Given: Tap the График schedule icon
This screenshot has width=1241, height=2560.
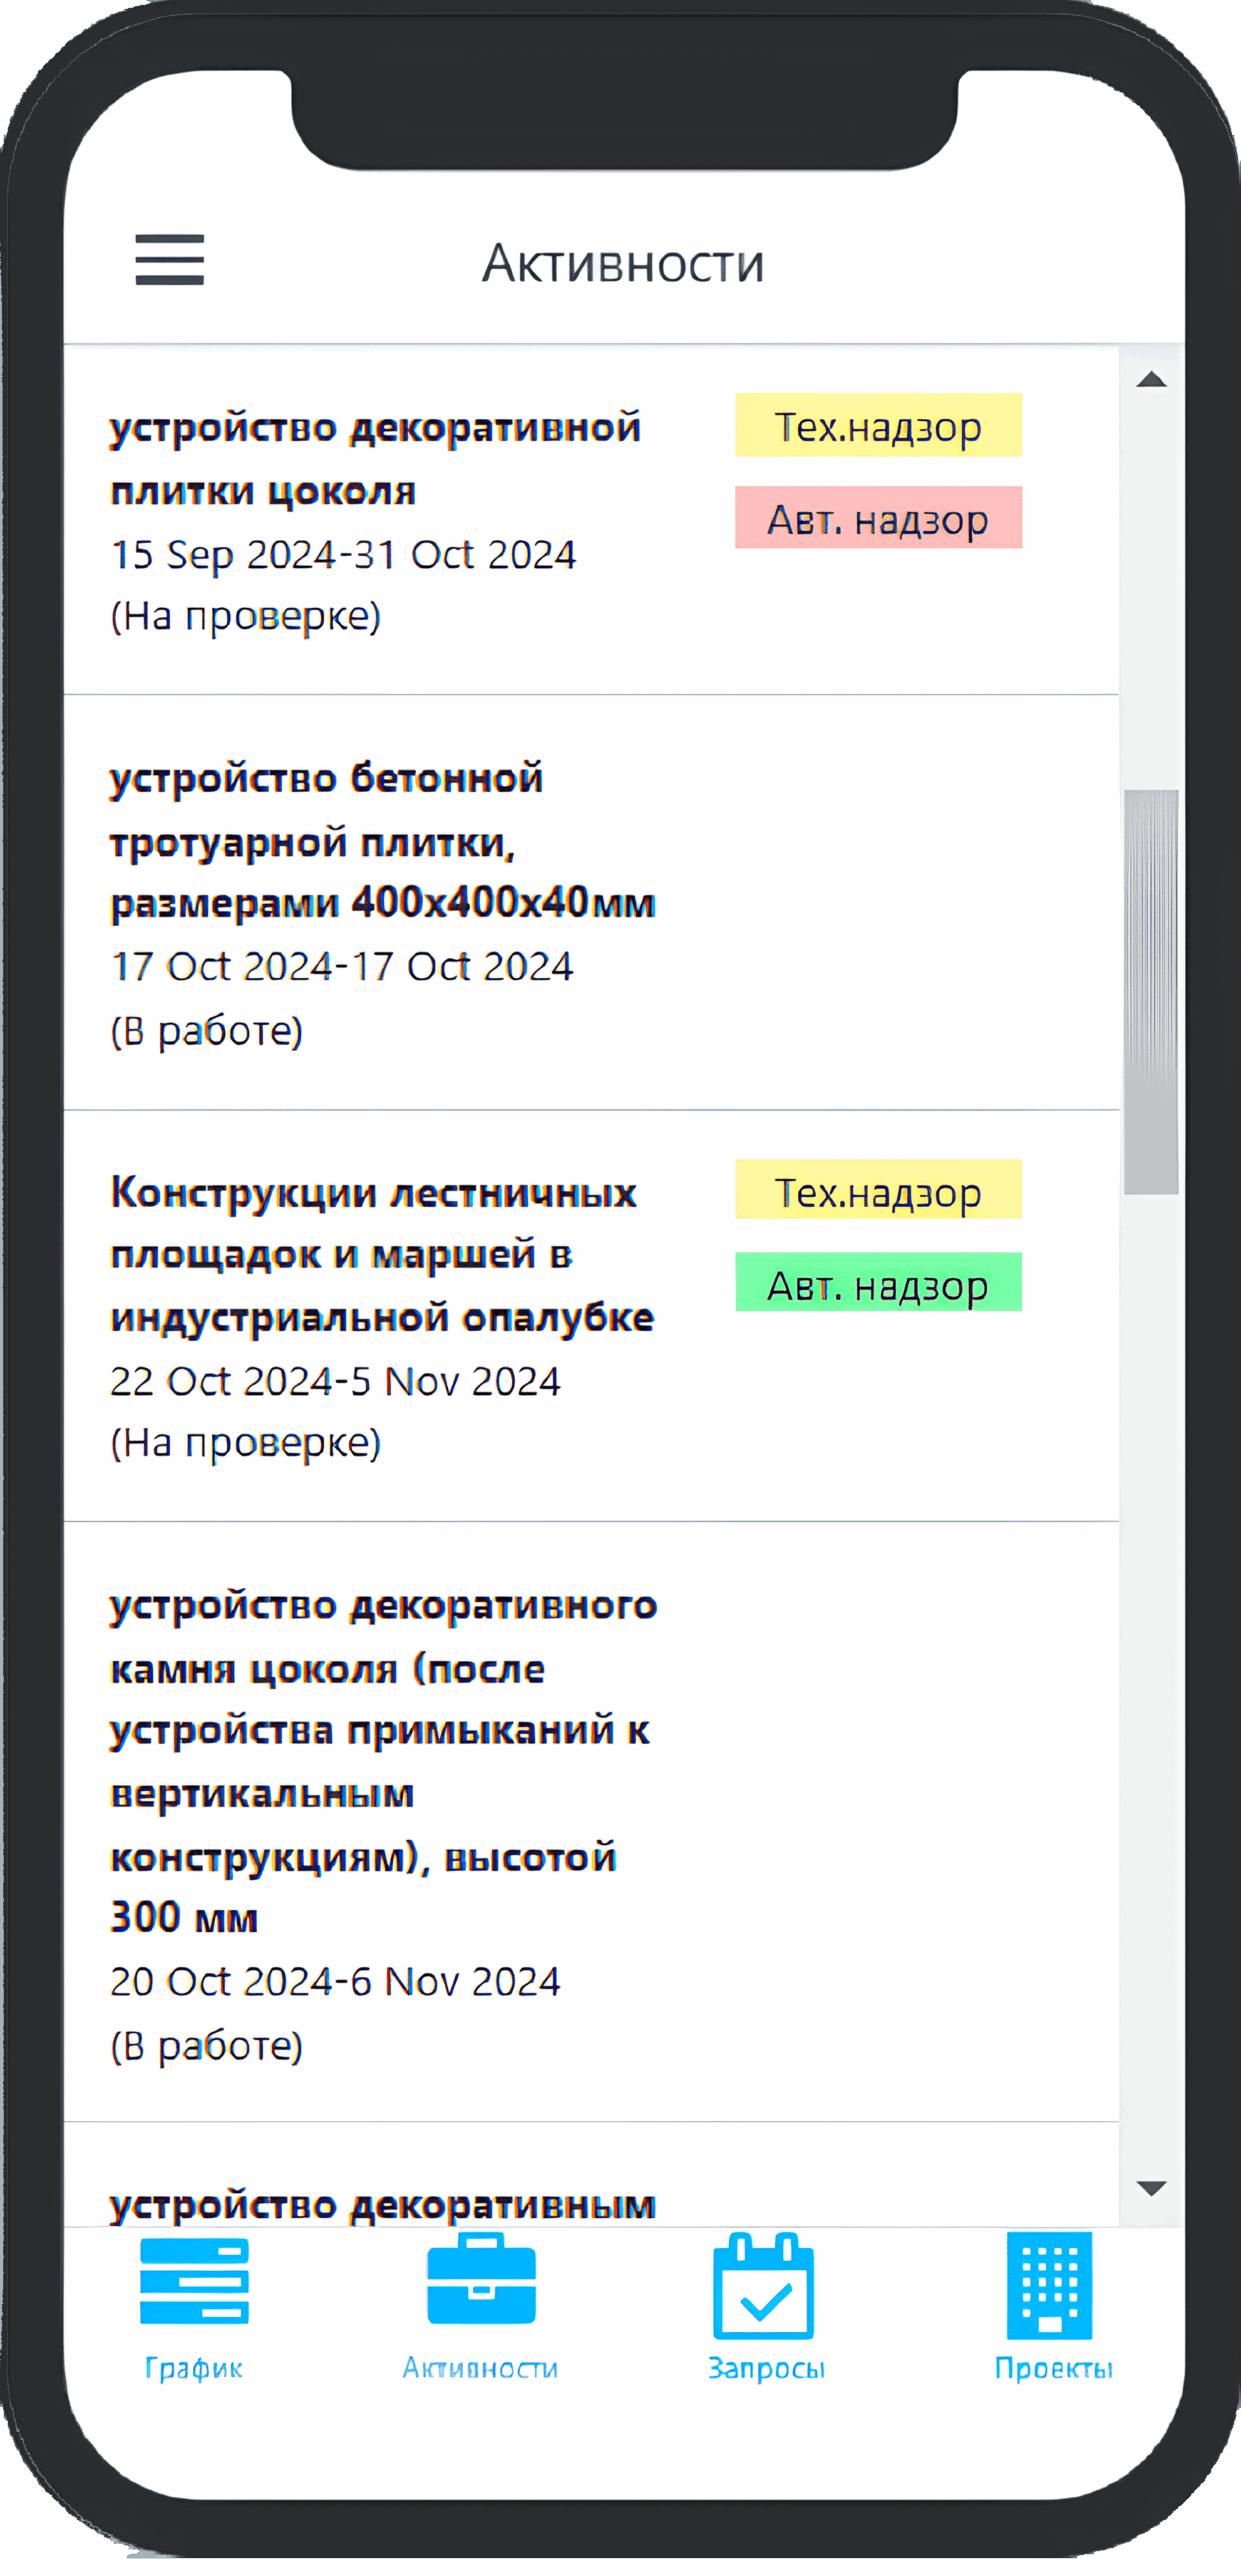Looking at the screenshot, I should click(194, 2281).
